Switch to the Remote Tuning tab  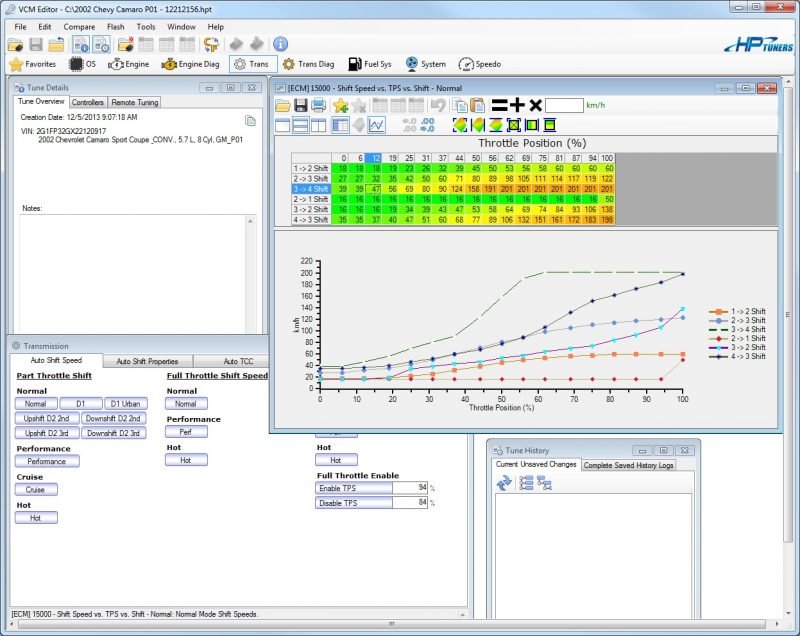point(134,102)
